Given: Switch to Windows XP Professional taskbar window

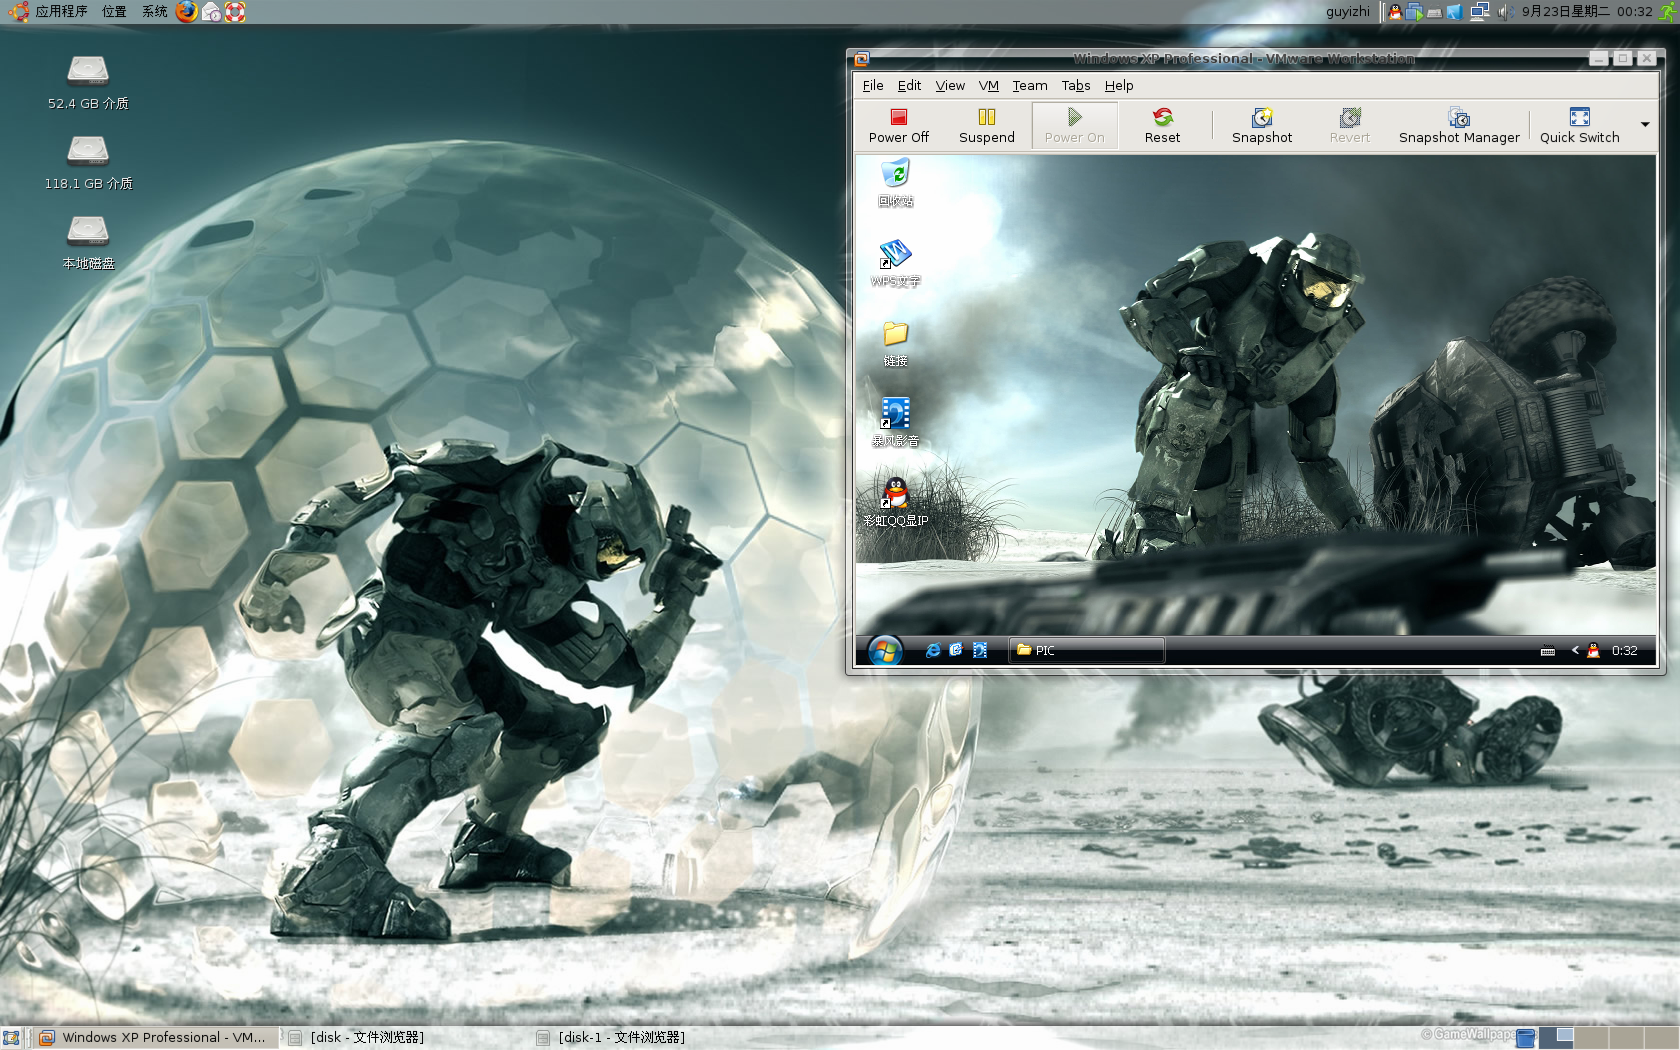Looking at the screenshot, I should tap(155, 1038).
